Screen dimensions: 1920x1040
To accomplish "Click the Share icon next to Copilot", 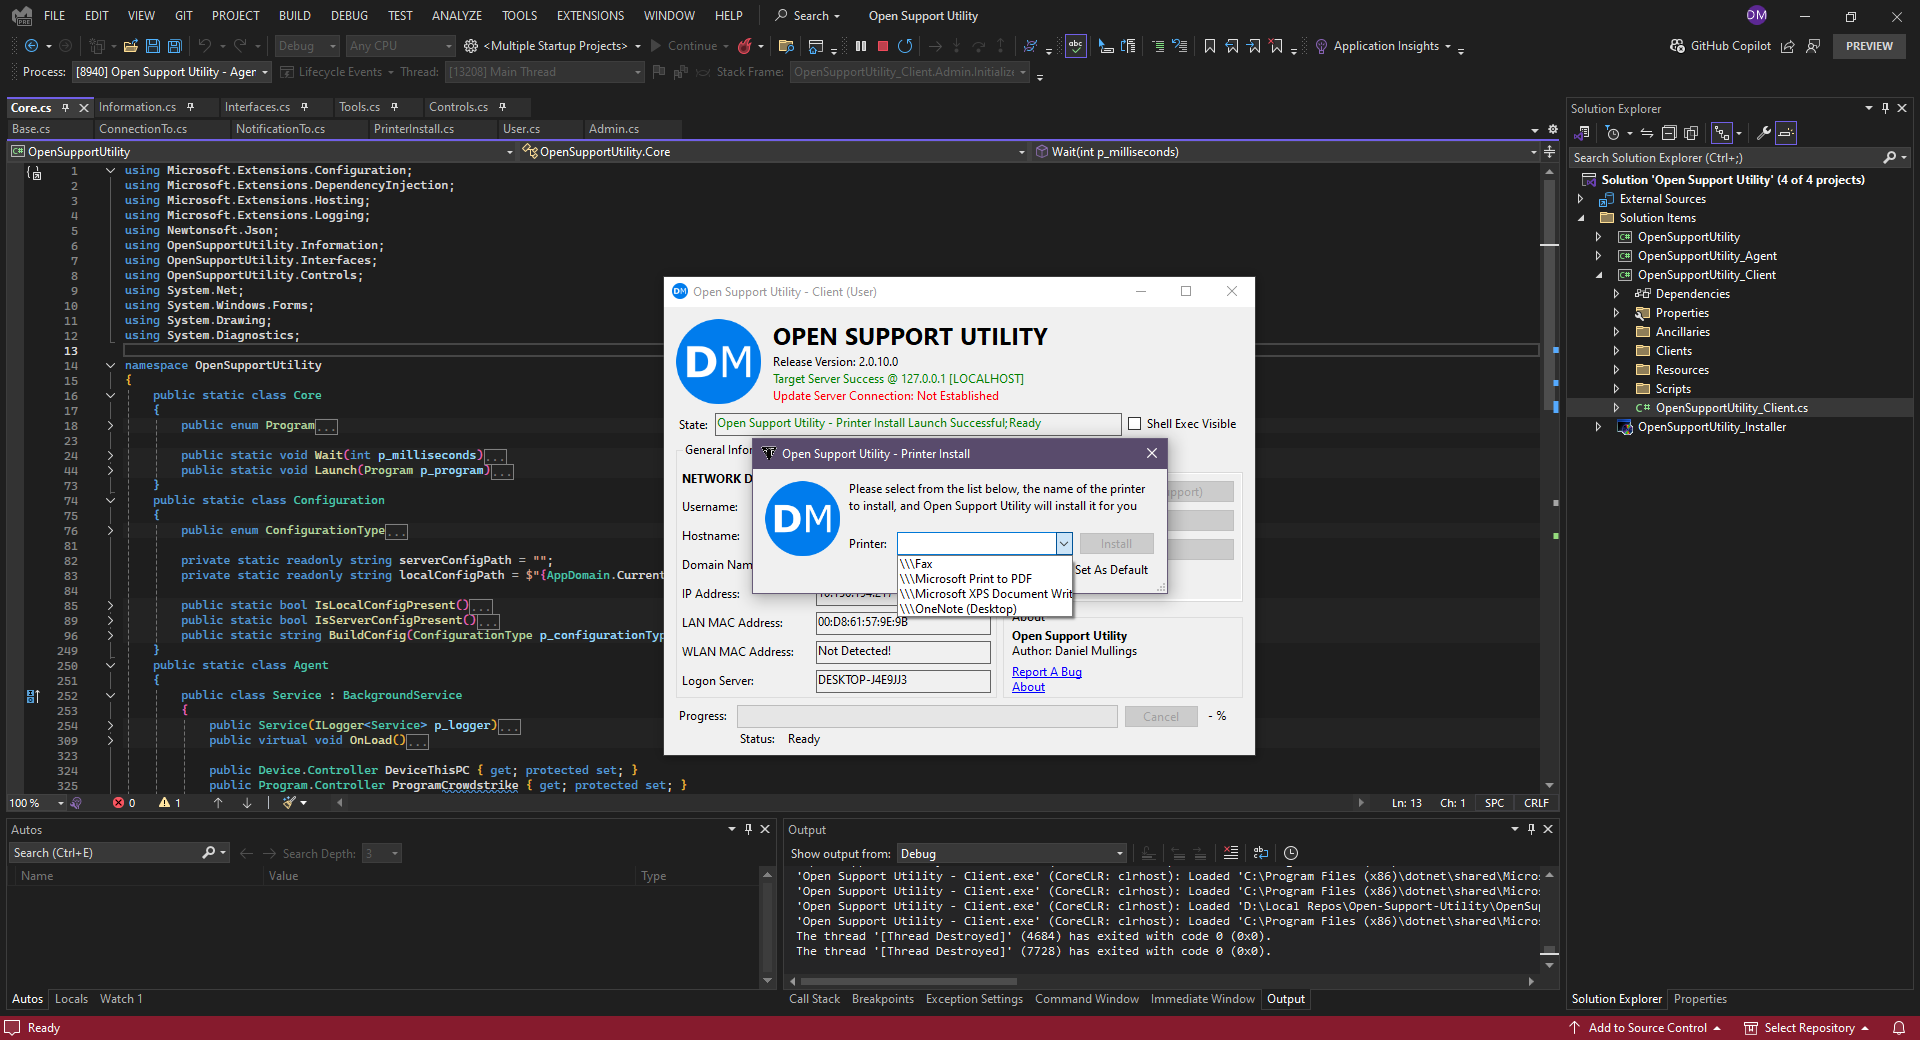I will tap(1788, 46).
